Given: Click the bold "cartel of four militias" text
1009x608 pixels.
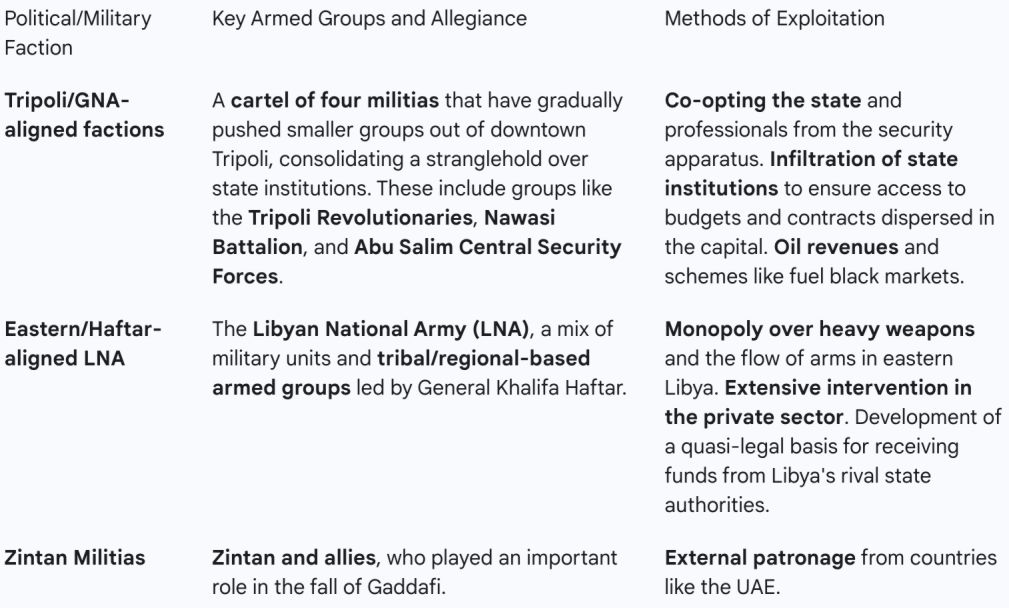Looking at the screenshot, I should point(335,101).
